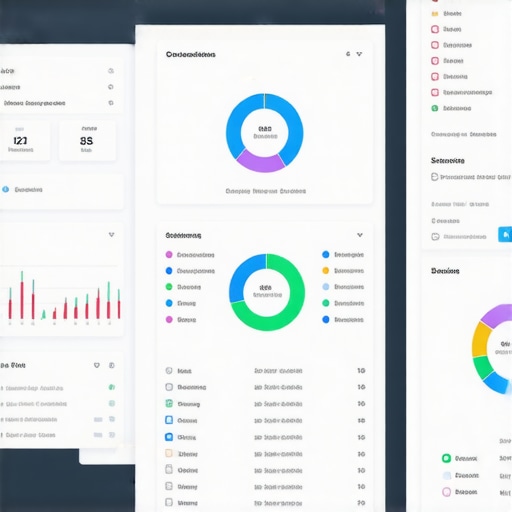Click the small green triangle bar in the bar chart
The width and height of the screenshot is (512, 512).
tap(43, 315)
